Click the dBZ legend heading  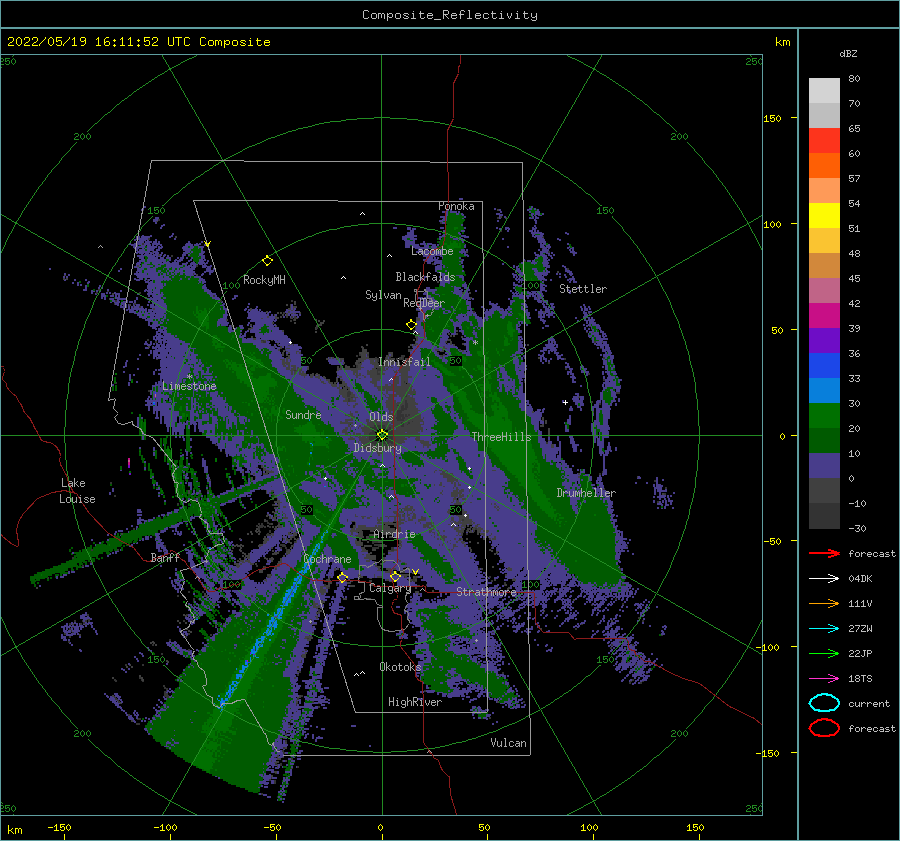(x=848, y=54)
